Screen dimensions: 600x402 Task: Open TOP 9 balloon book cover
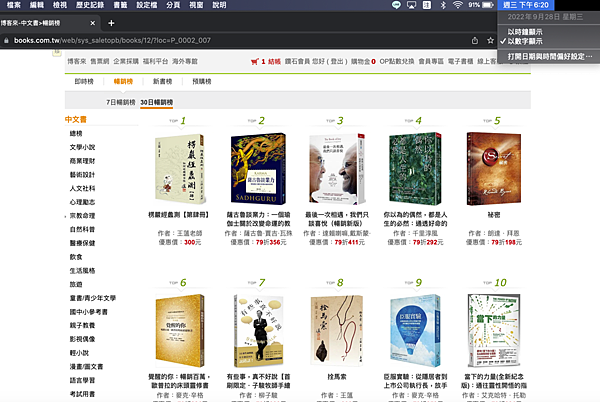(415, 331)
